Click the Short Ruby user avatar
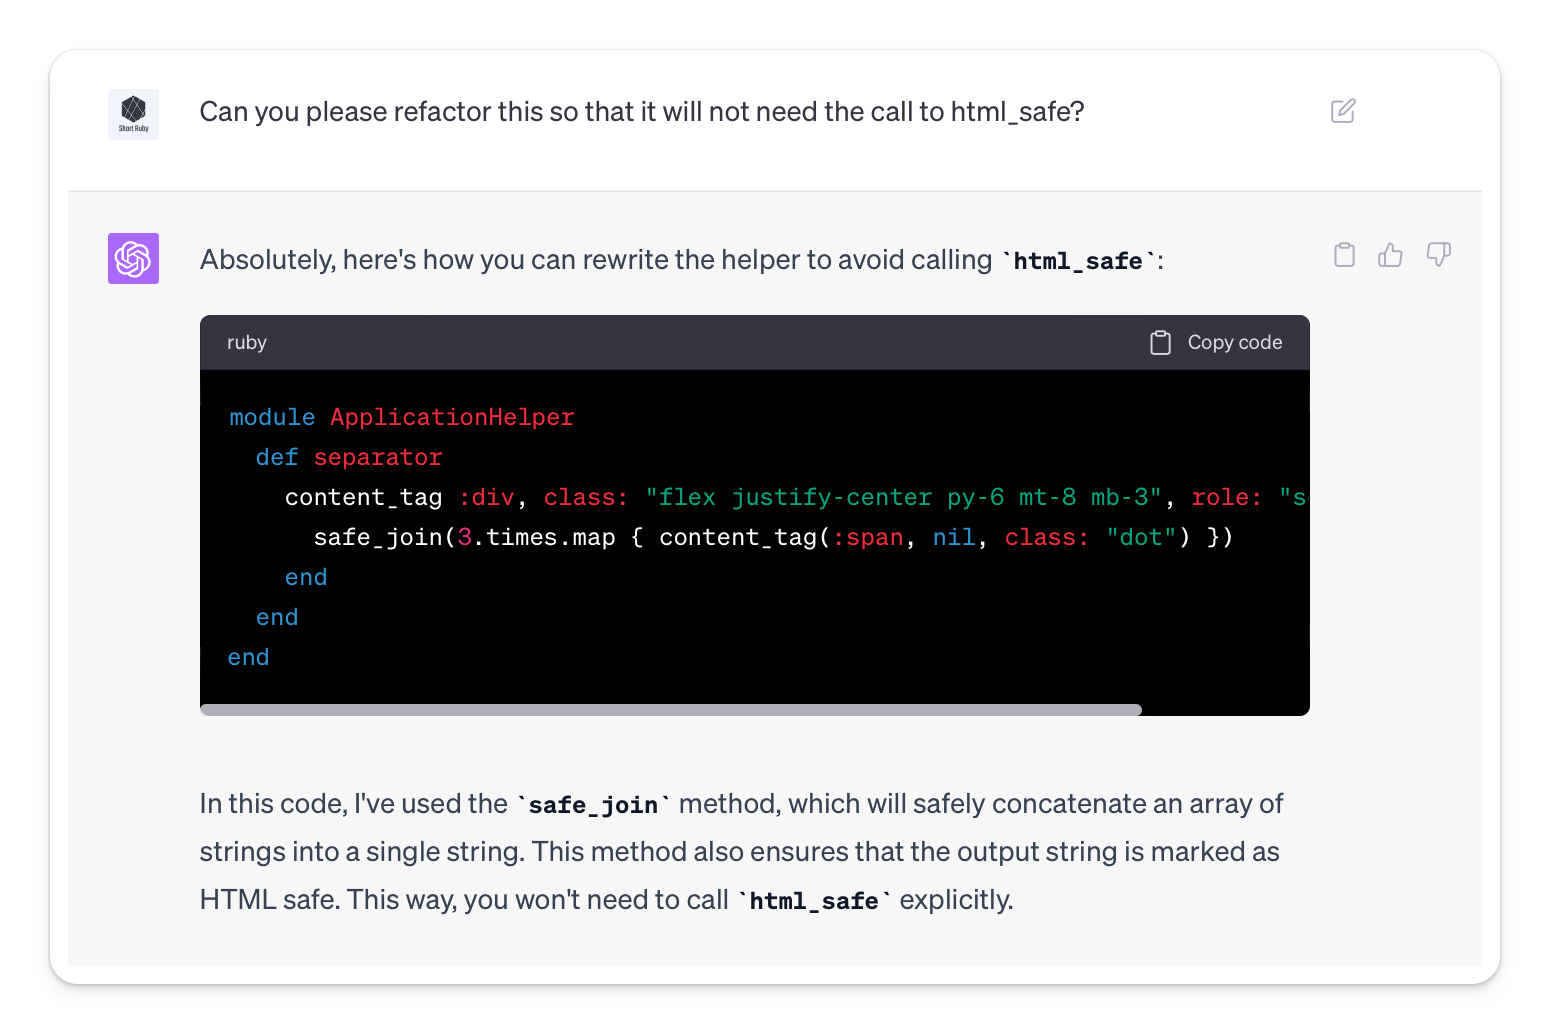 [133, 114]
